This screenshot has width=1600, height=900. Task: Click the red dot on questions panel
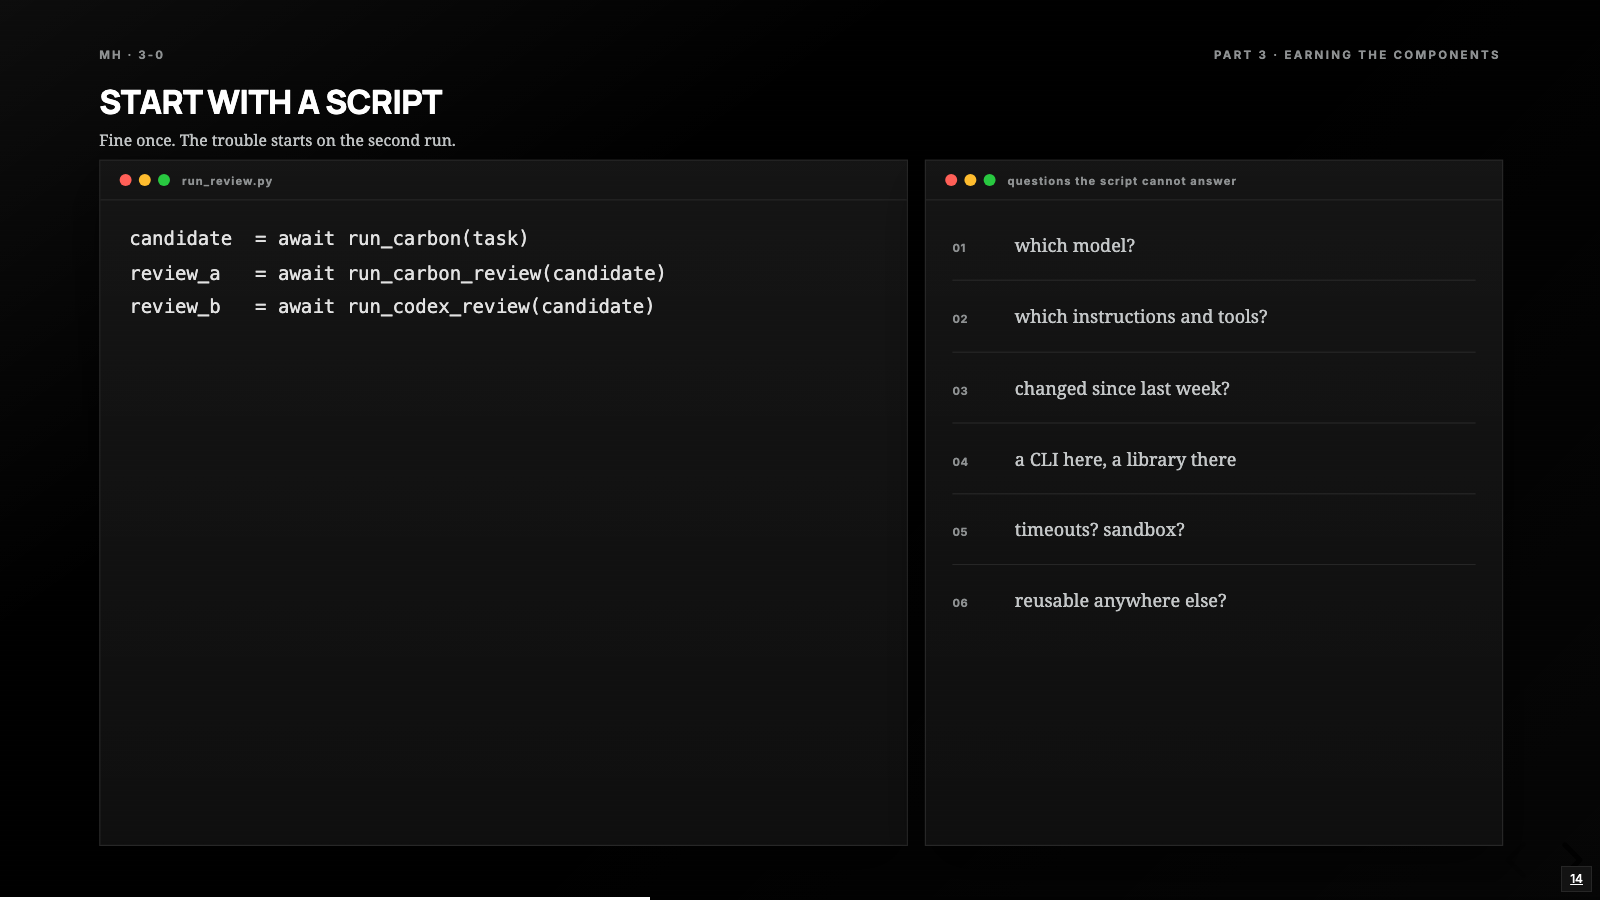point(951,180)
